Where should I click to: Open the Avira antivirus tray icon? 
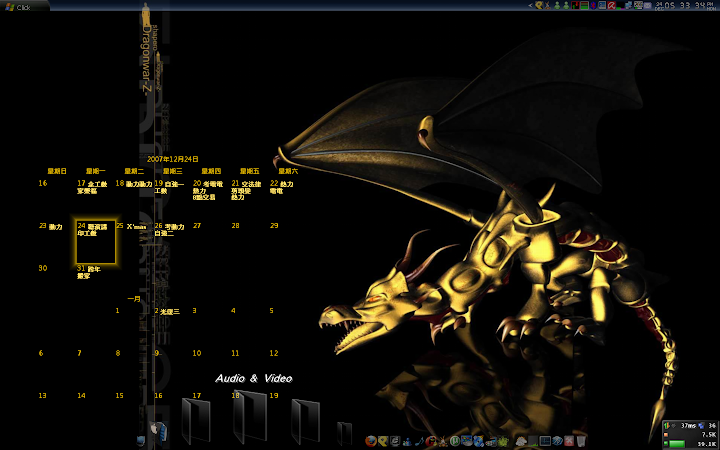[610, 5]
